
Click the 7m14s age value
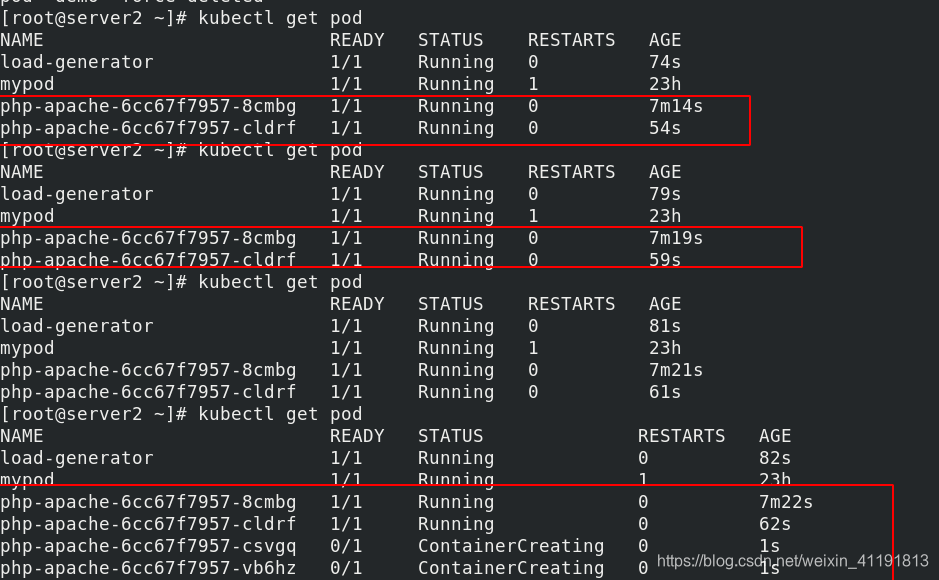pyautogui.click(x=676, y=106)
